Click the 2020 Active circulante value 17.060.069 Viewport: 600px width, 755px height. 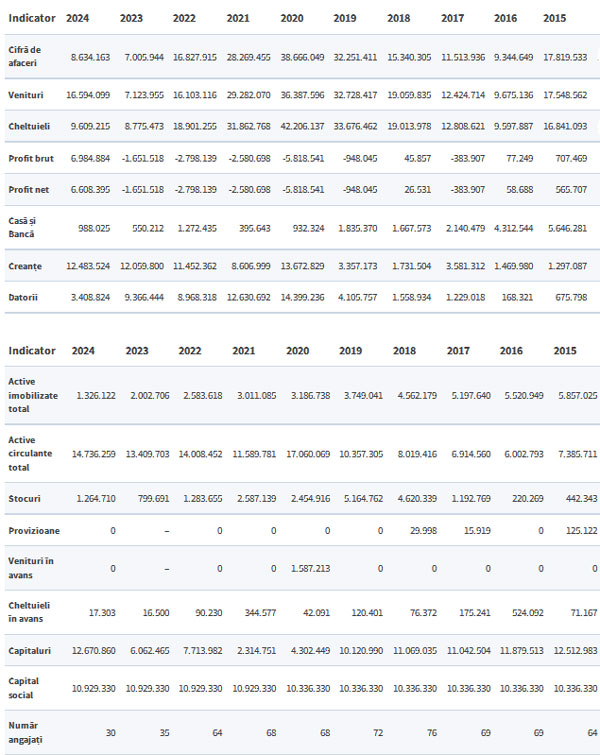pyautogui.click(x=308, y=454)
